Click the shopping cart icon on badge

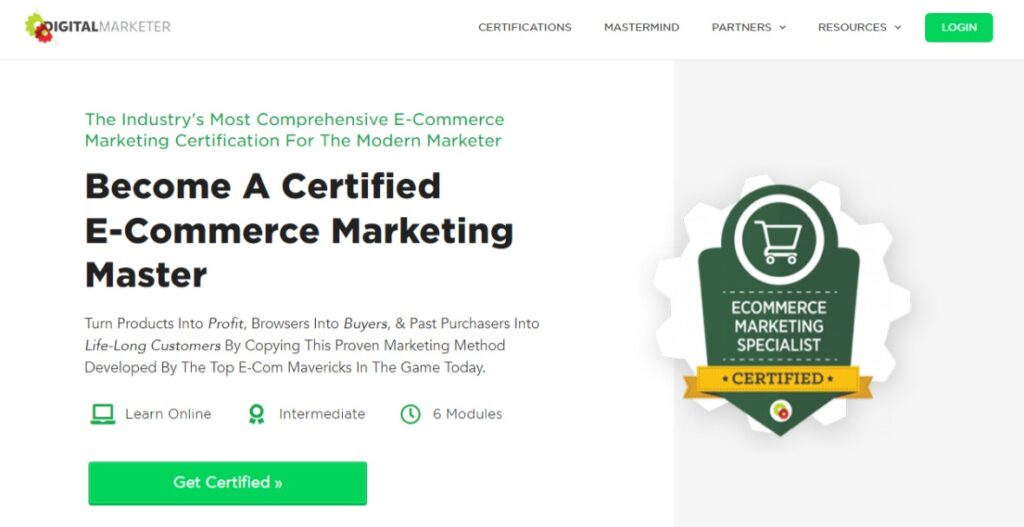[778, 241]
